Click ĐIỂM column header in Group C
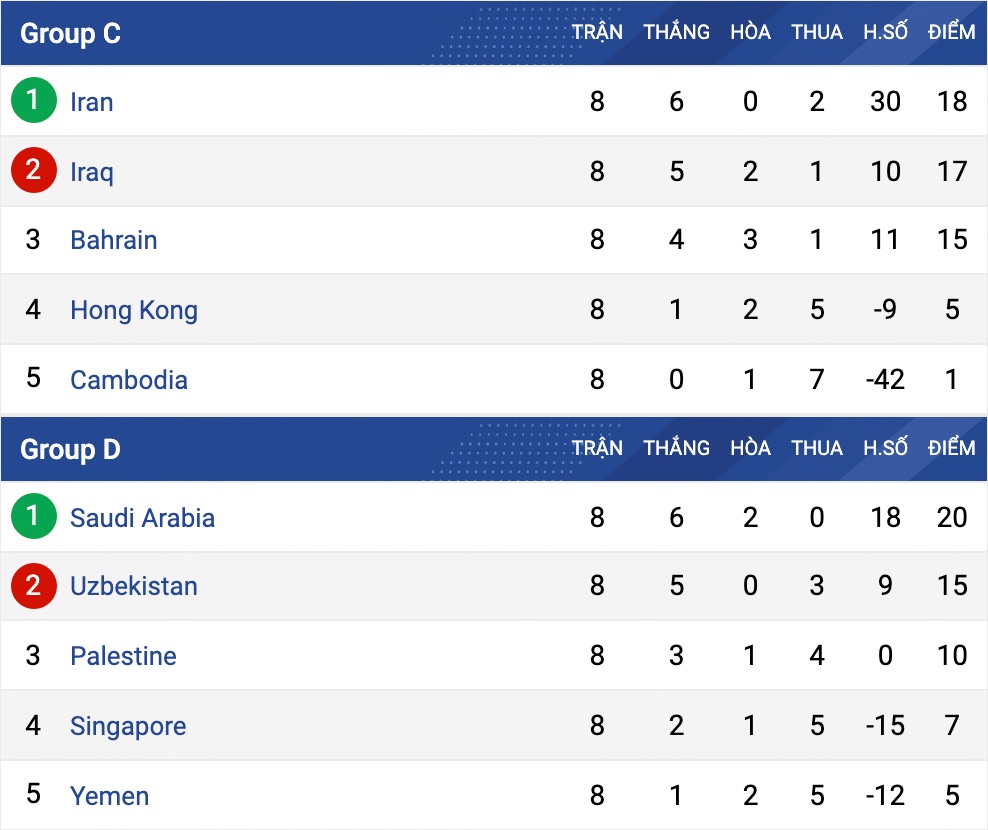The width and height of the screenshot is (988, 830). coord(951,32)
